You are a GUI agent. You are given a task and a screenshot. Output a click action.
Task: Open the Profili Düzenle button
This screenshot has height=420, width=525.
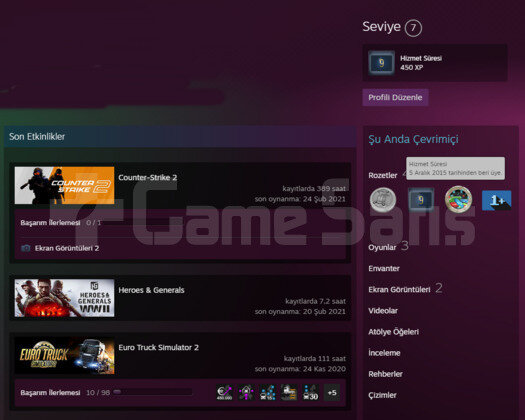[395, 97]
